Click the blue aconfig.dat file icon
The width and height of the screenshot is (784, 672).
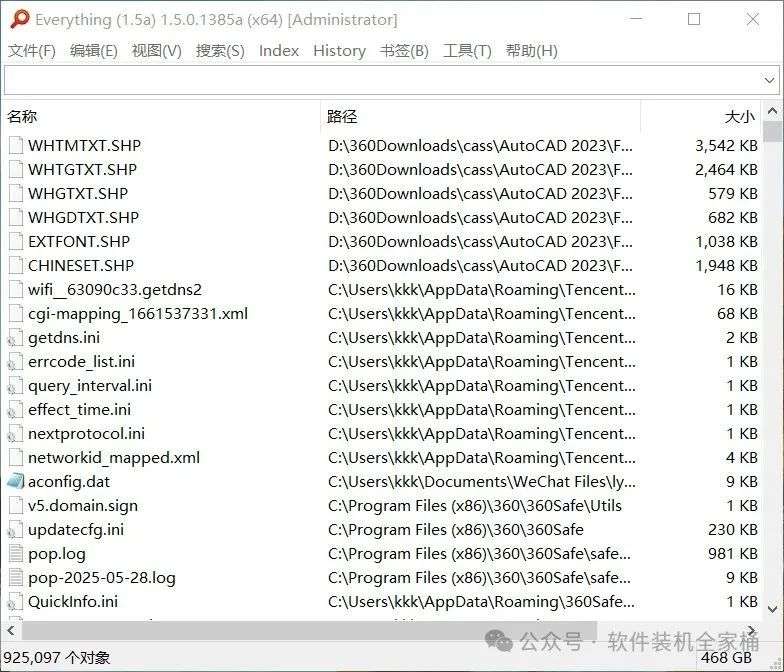(x=16, y=481)
